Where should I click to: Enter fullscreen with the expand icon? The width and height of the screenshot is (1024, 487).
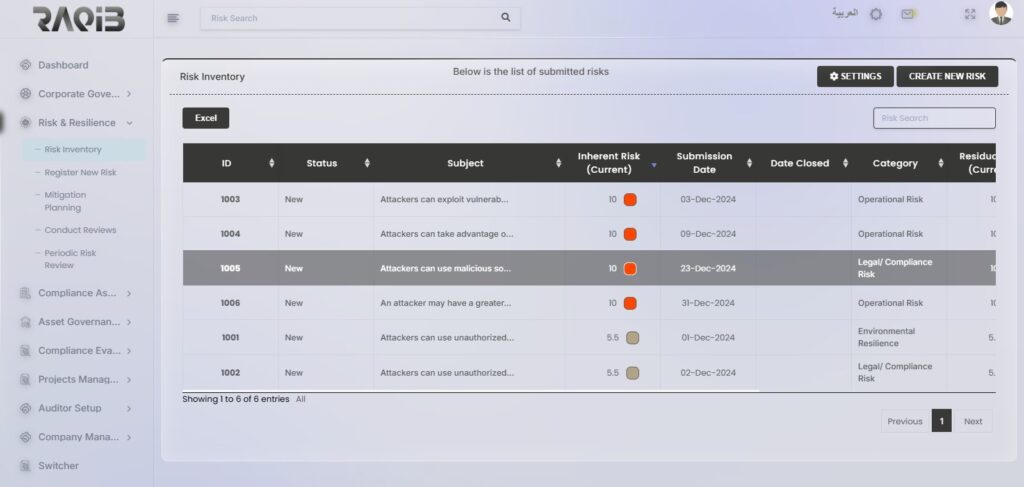point(969,14)
